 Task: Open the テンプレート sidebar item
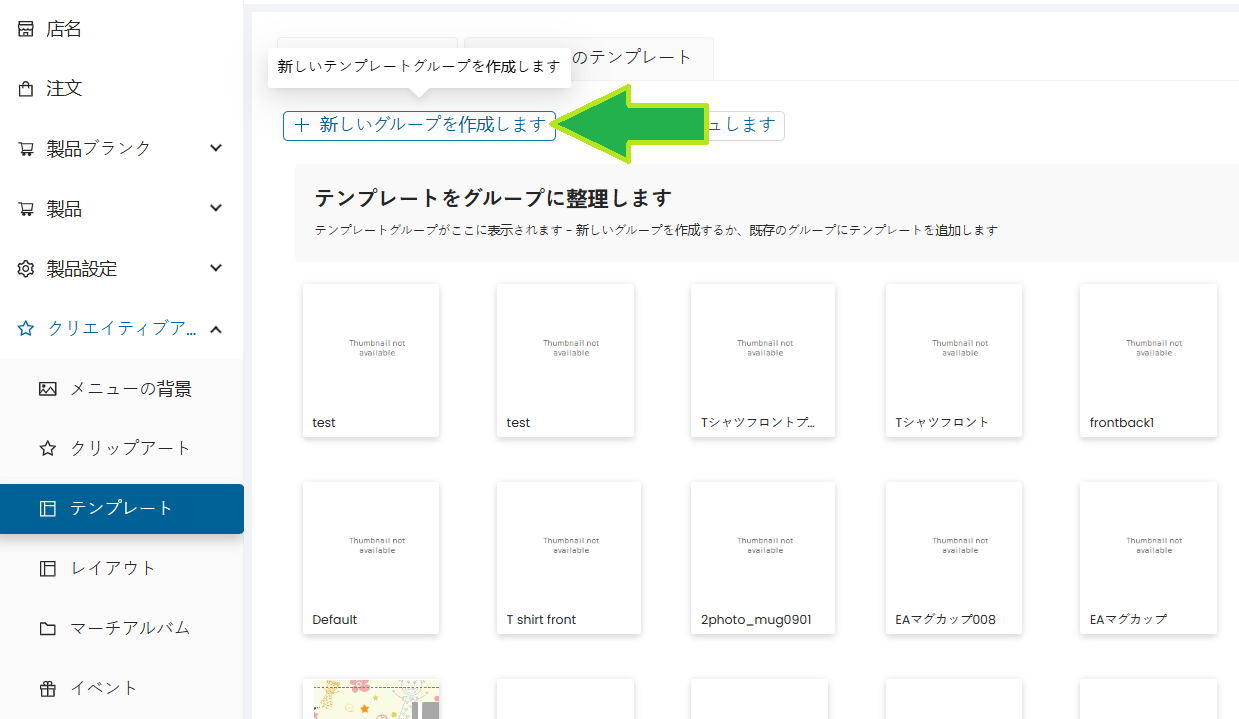pyautogui.click(x=121, y=509)
